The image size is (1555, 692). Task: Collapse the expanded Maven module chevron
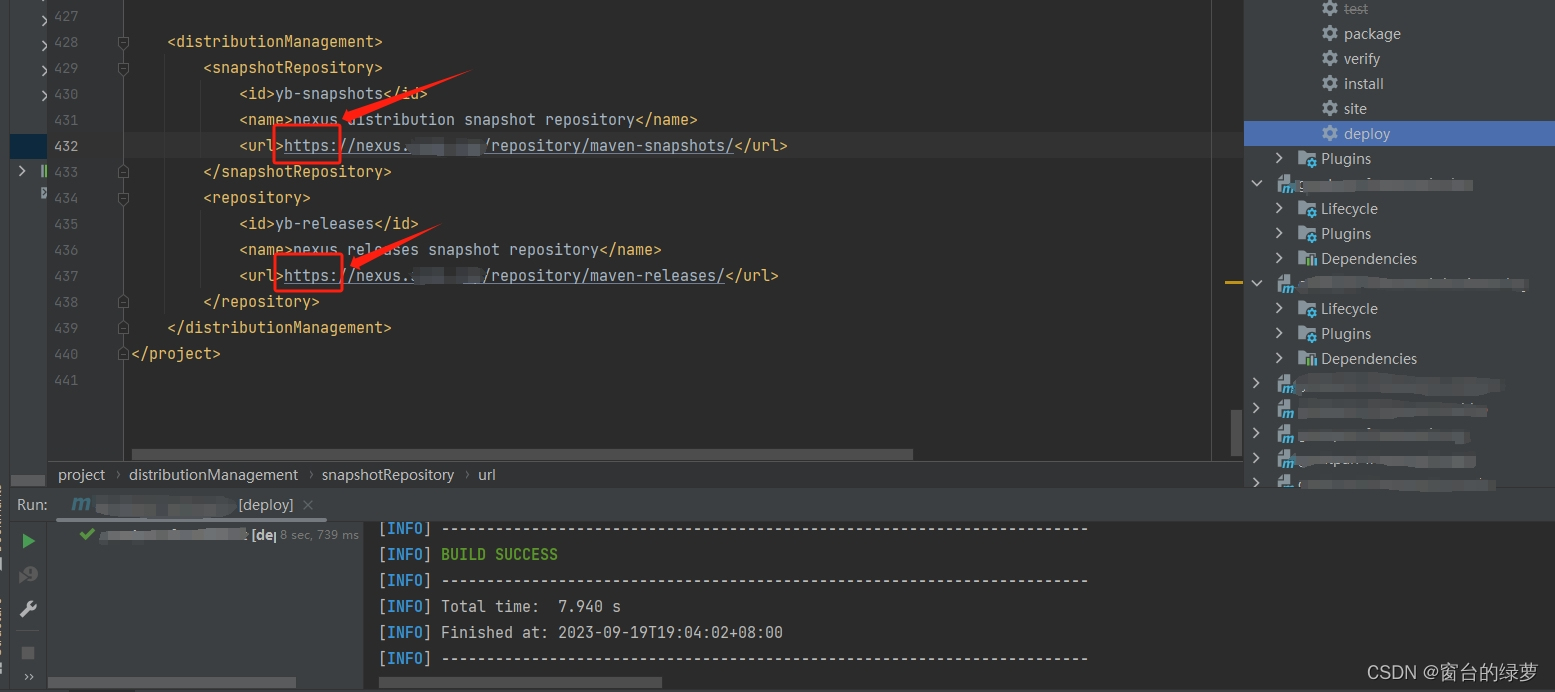(x=1257, y=183)
